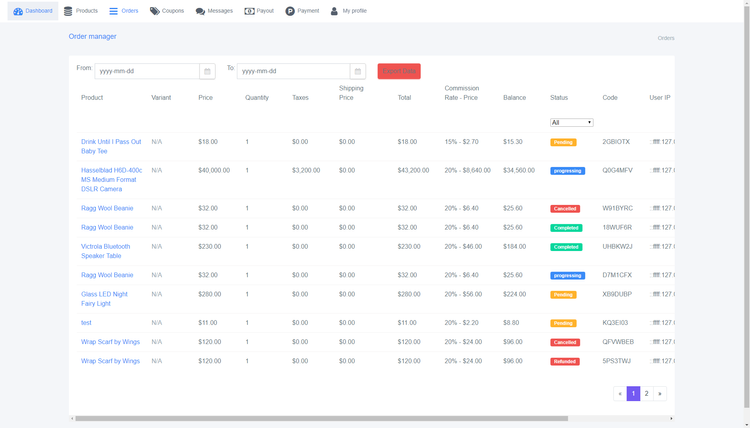Open the Glass LED Night Fairy Light link
The image size is (750, 428).
click(x=104, y=299)
